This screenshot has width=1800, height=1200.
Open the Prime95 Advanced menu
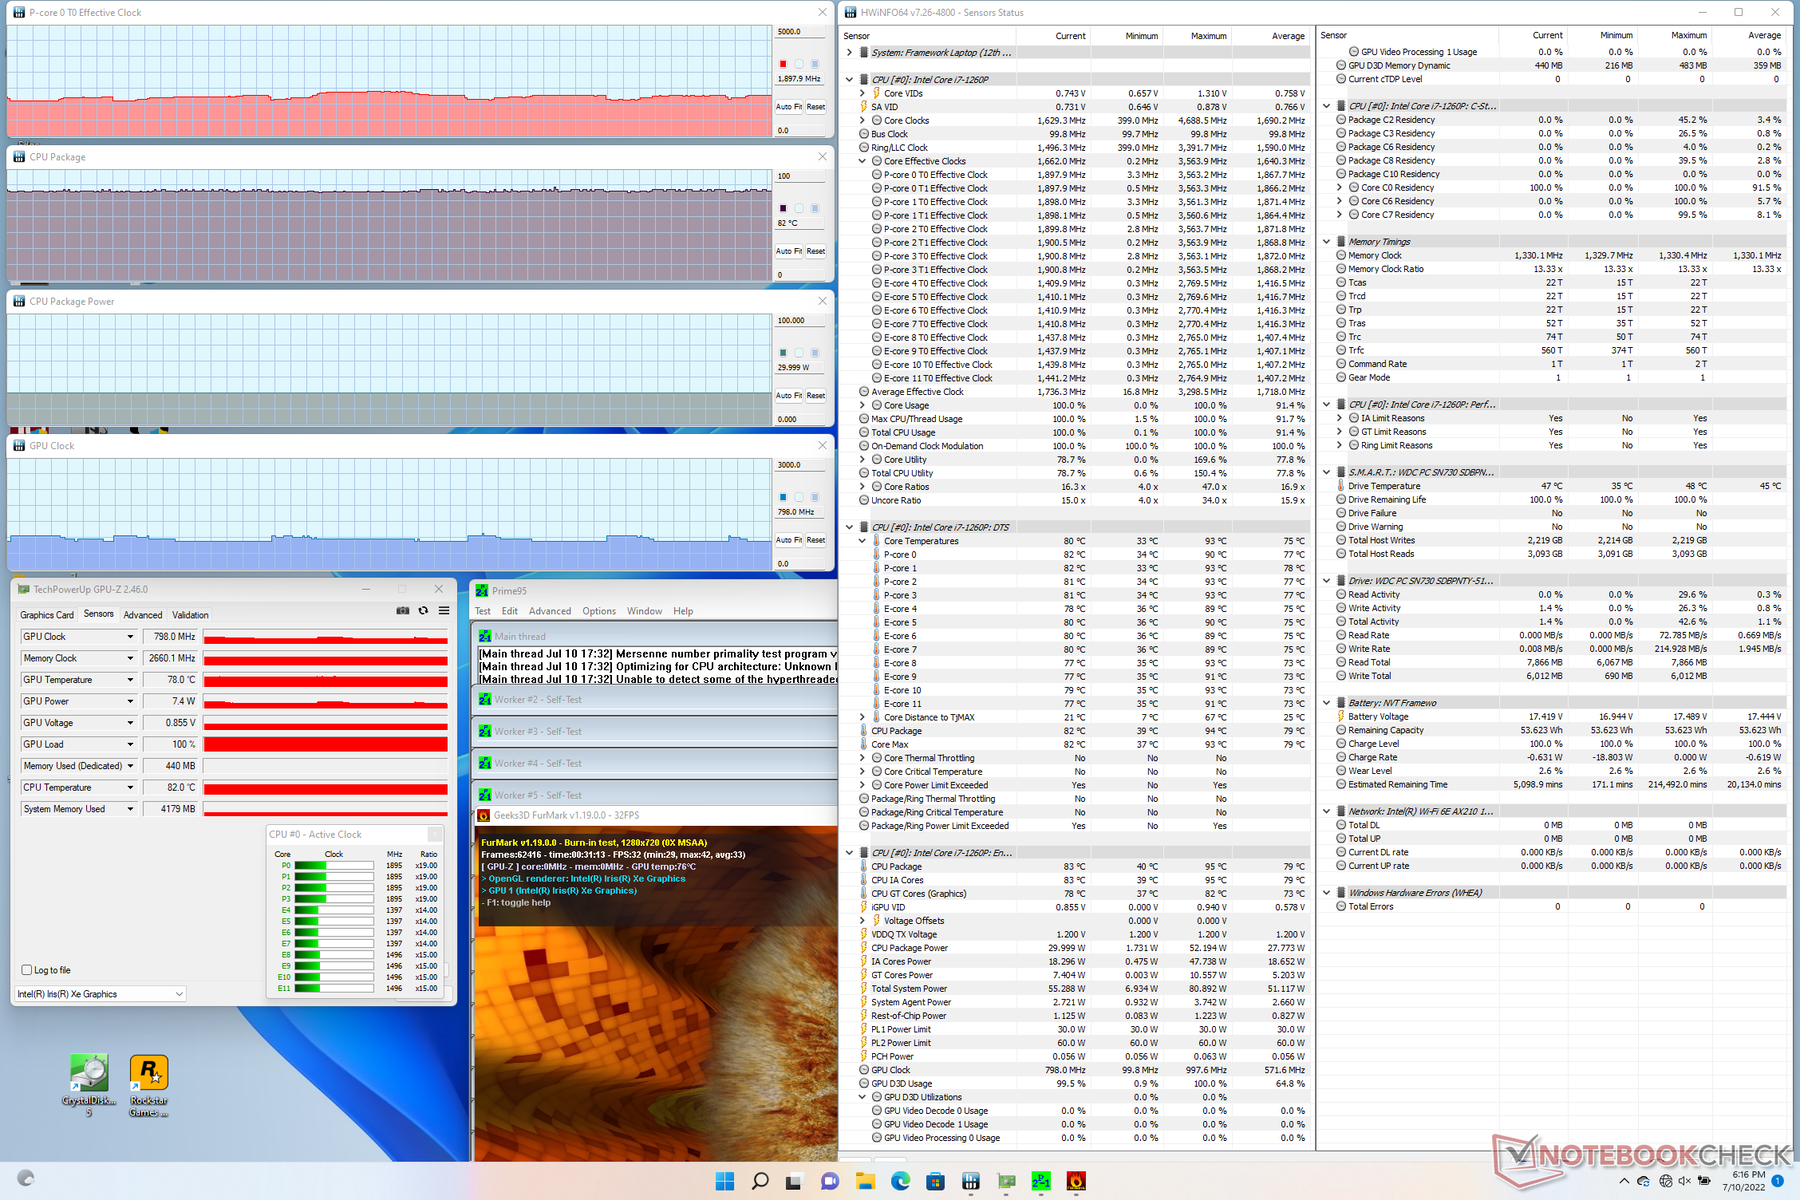(550, 611)
